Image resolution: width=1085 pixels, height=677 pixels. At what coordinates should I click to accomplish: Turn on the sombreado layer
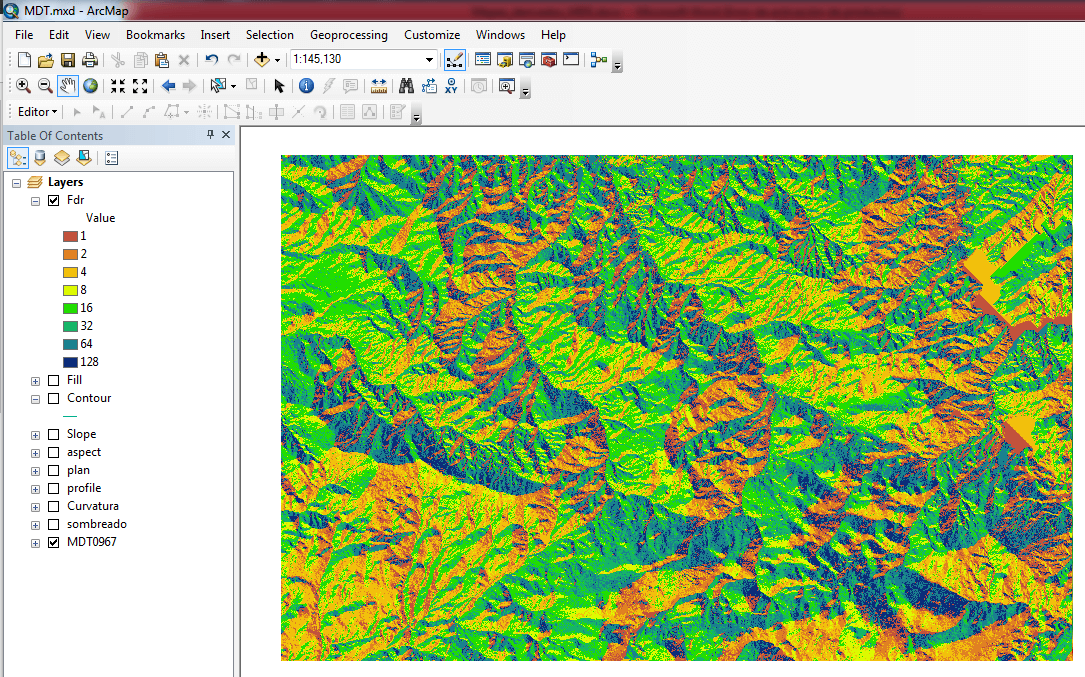click(54, 524)
